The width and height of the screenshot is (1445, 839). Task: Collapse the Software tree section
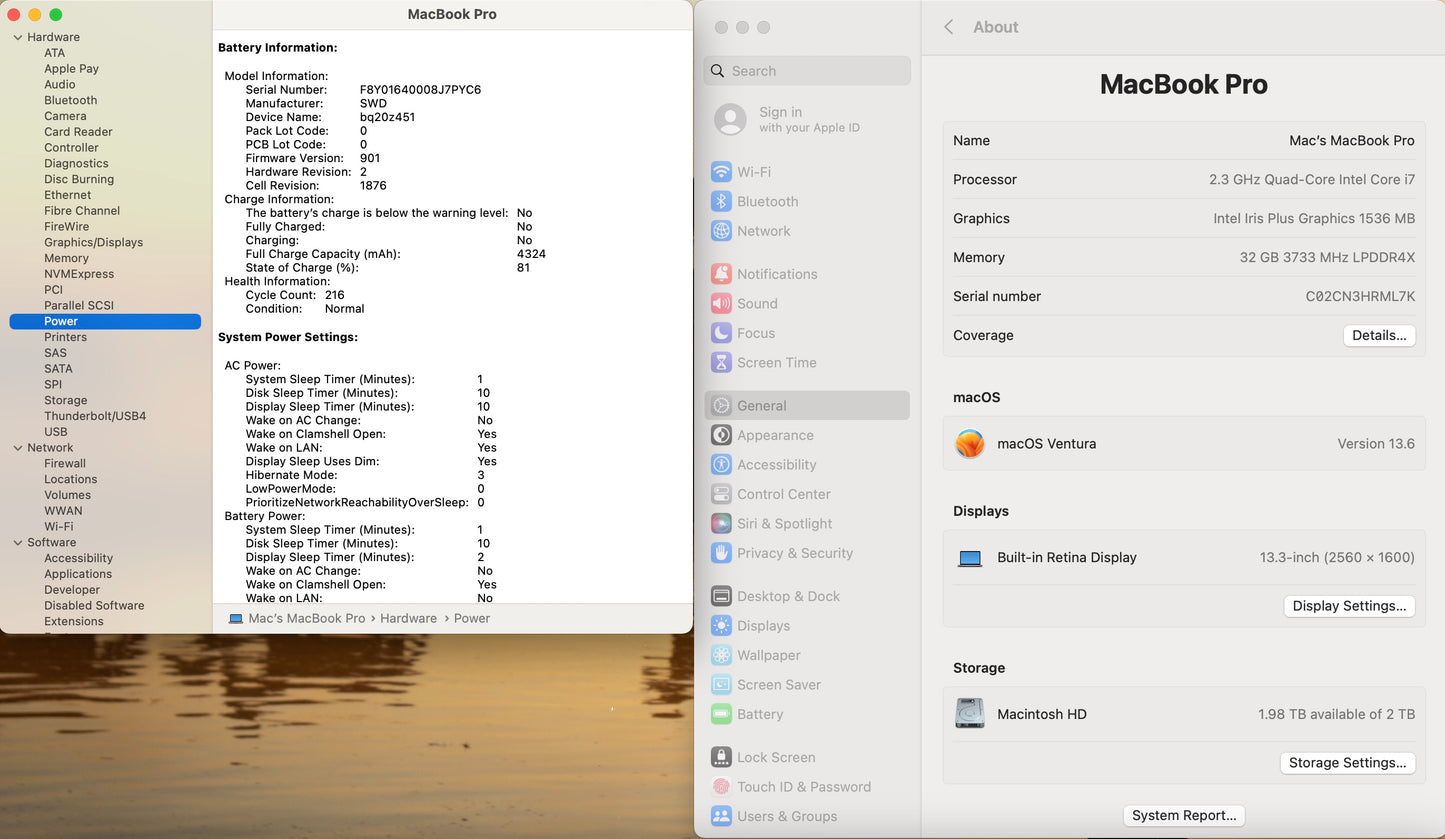pos(18,543)
